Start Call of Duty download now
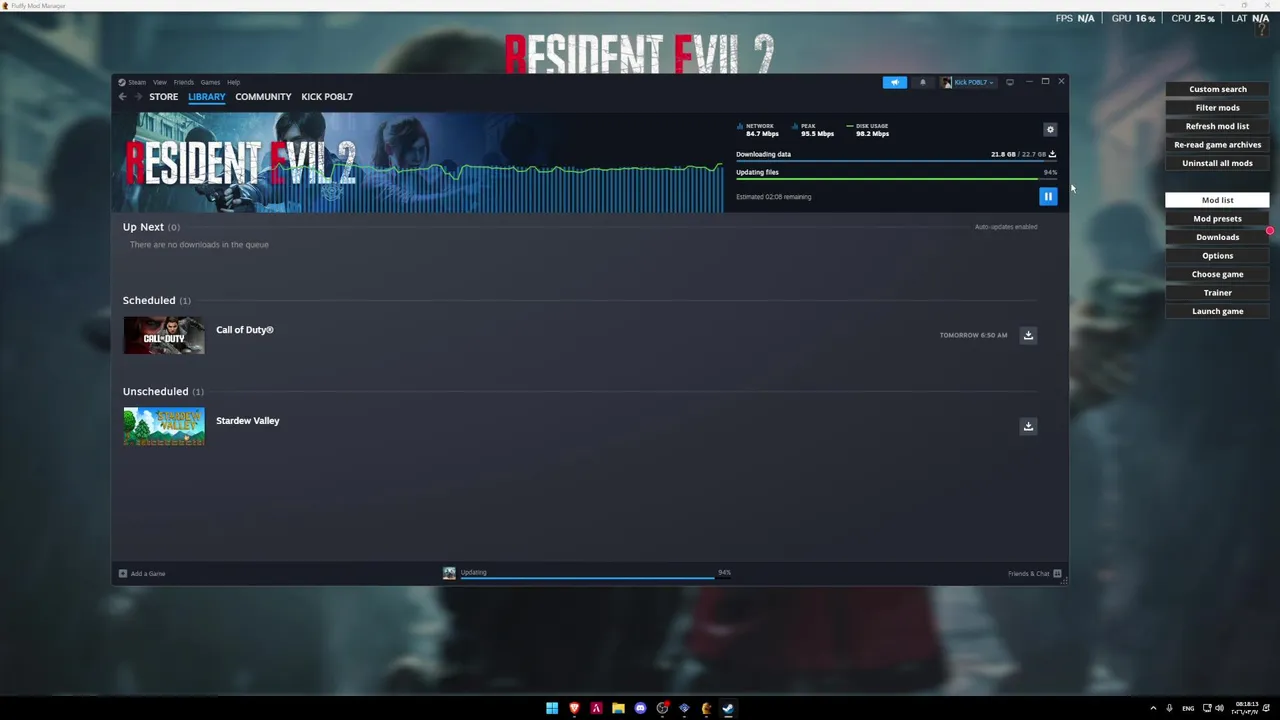This screenshot has height=720, width=1280. coord(1028,335)
